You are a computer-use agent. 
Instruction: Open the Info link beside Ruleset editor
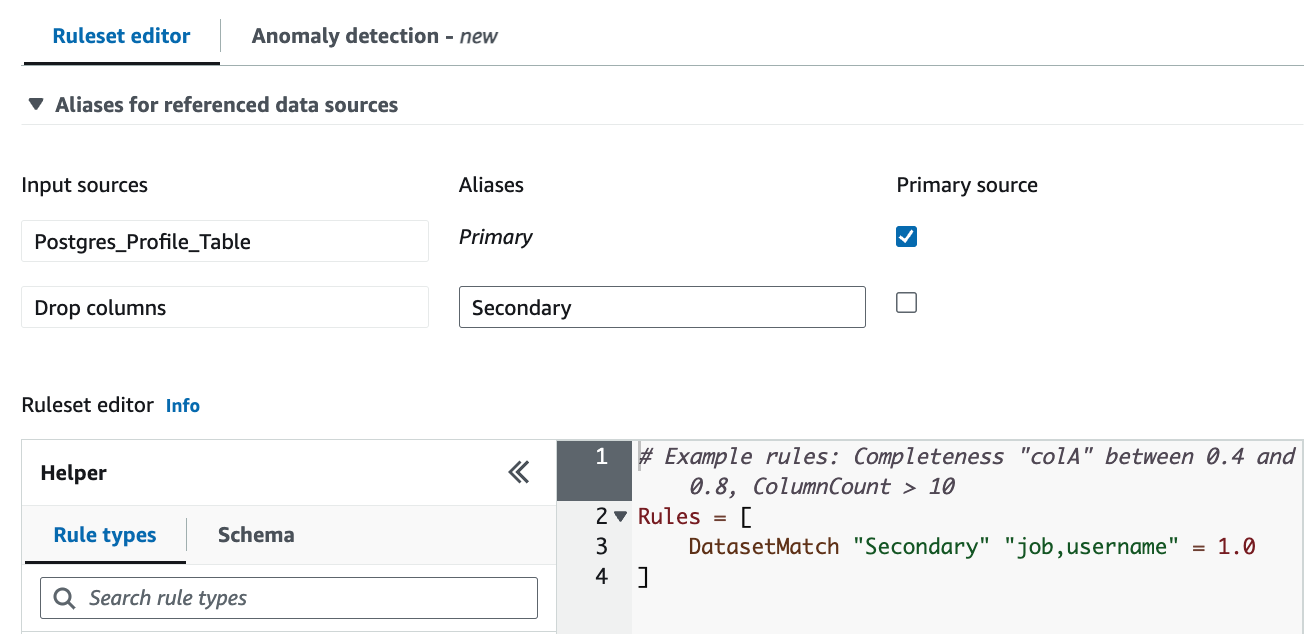pos(183,406)
